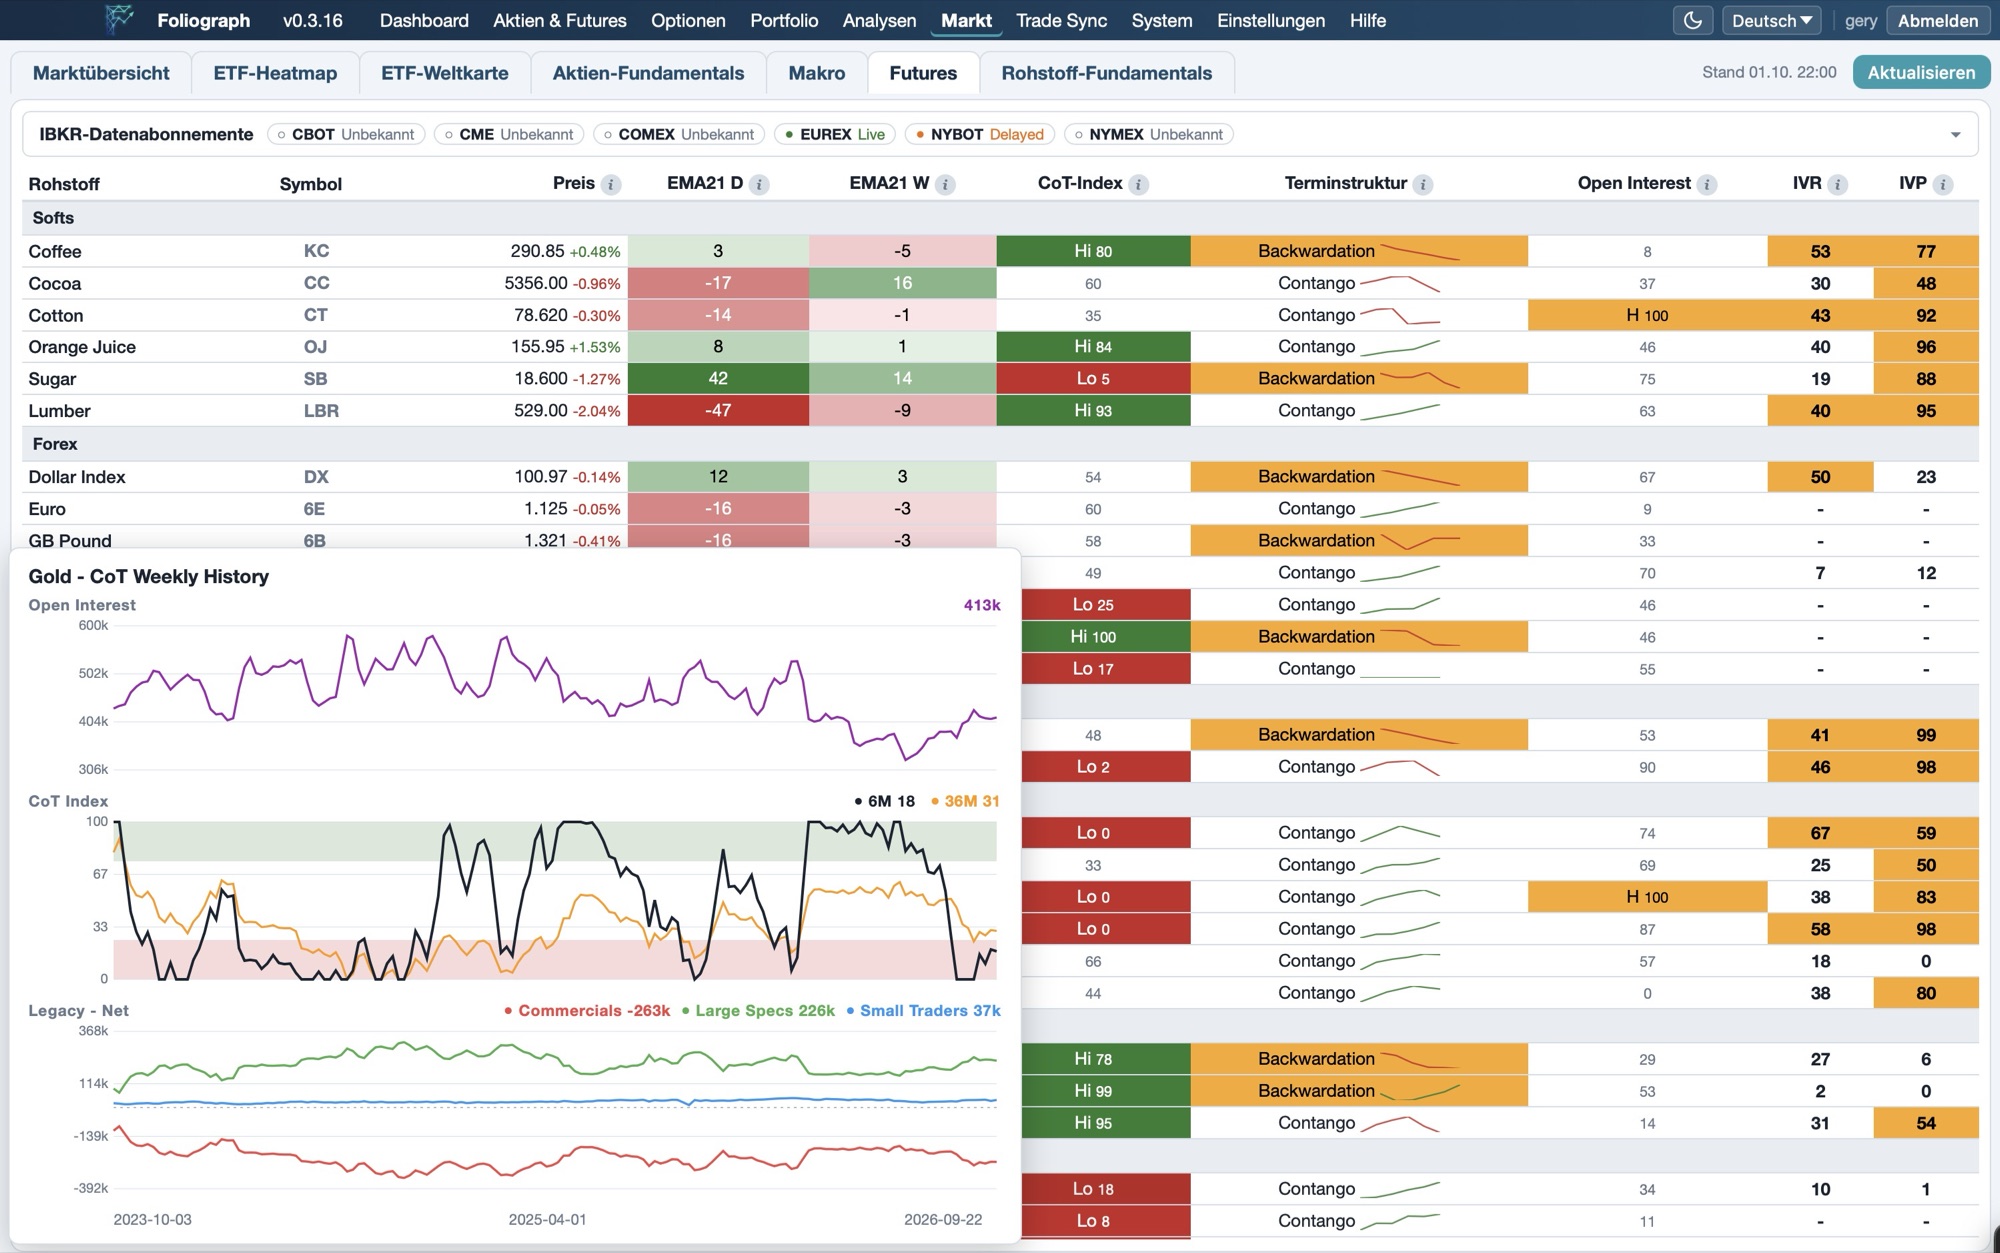Viewport: 2000px width, 1253px height.
Task: Click the 36M 31 CoT Index legend
Action: (x=965, y=801)
